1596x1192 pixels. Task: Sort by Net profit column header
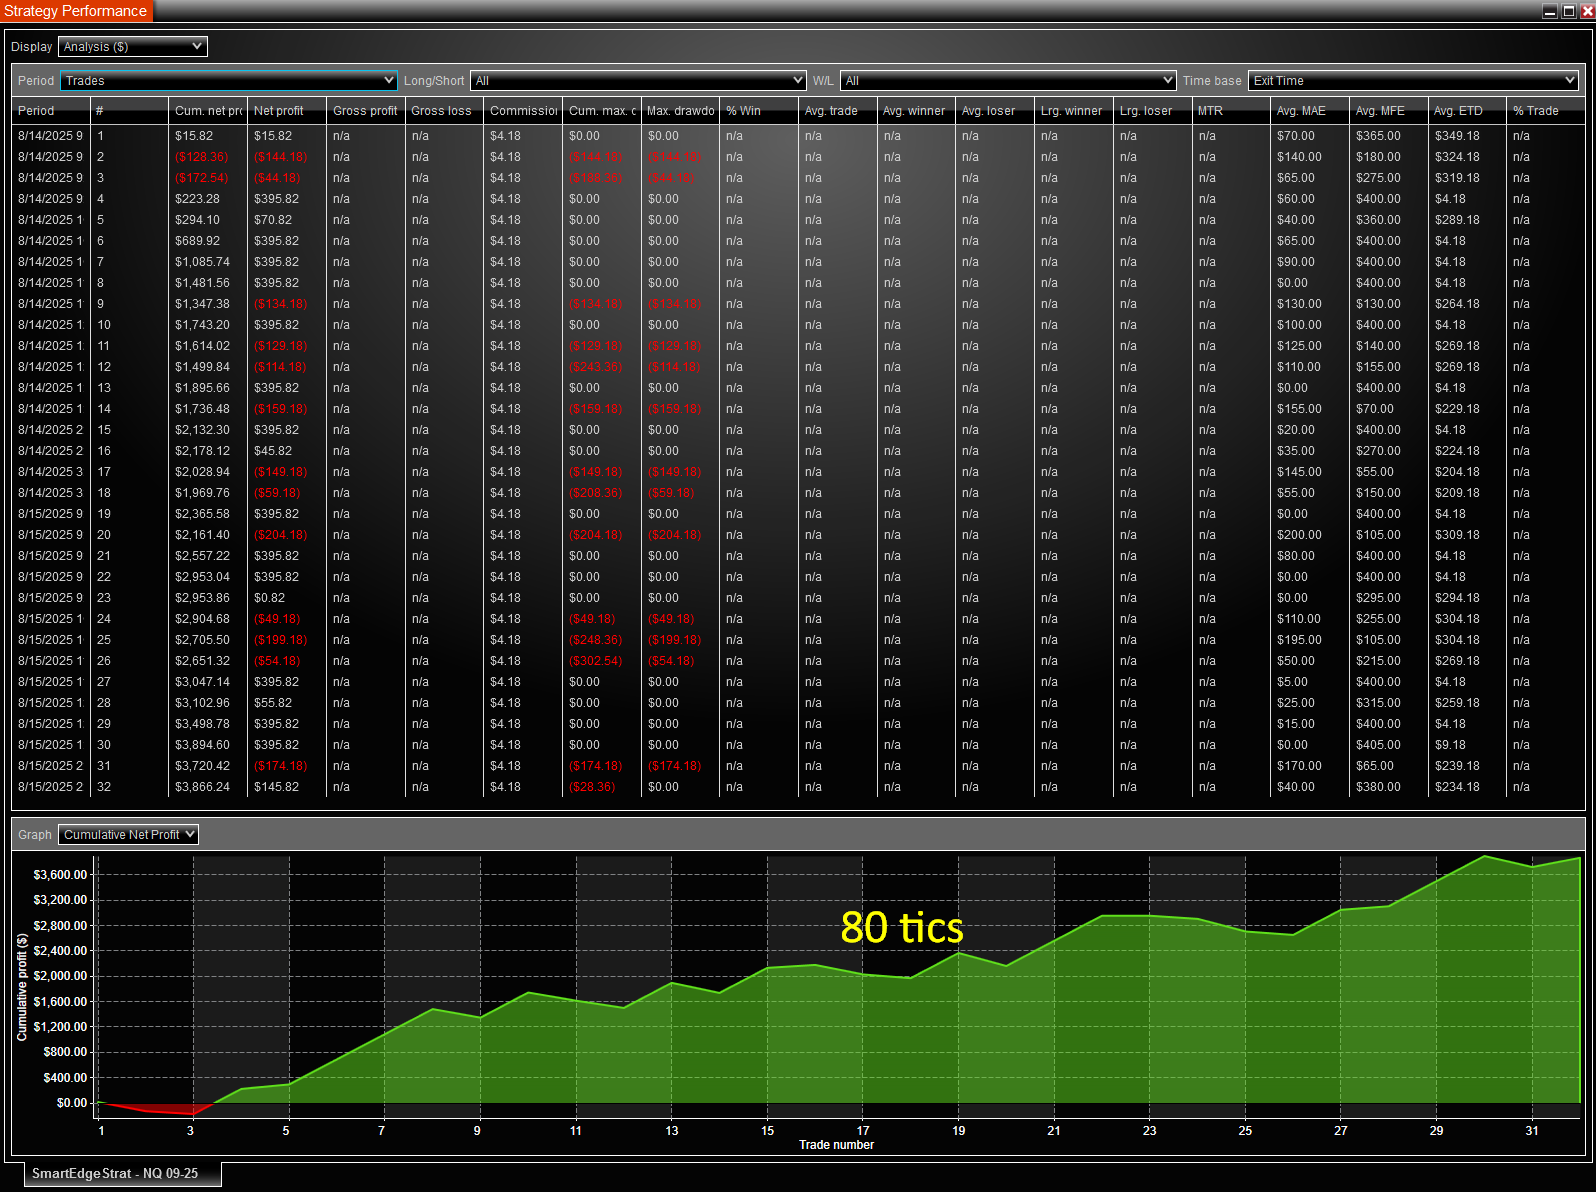coord(279,111)
